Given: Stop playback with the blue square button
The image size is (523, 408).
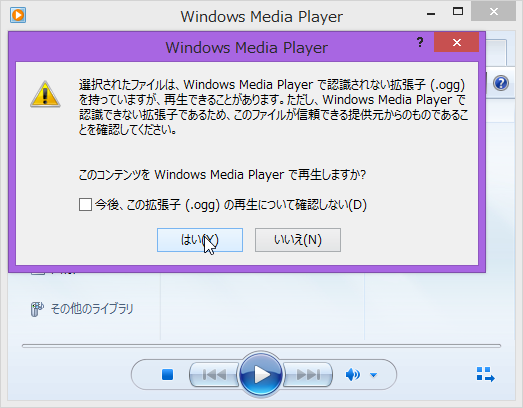Looking at the screenshot, I should 167,374.
